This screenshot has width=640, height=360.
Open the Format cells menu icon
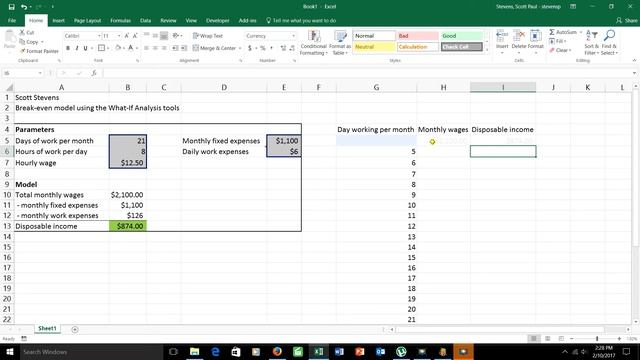click(x=536, y=36)
